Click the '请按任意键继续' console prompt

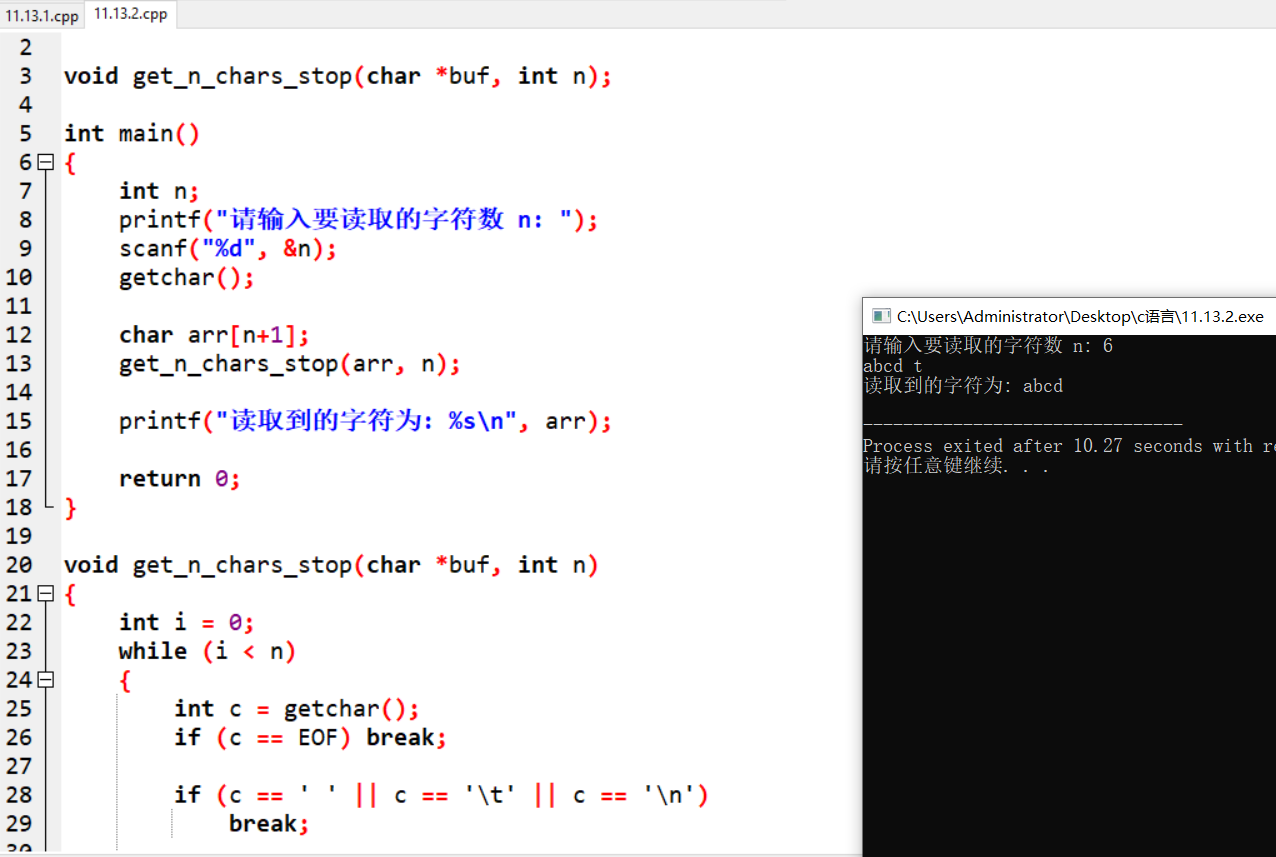click(x=956, y=466)
